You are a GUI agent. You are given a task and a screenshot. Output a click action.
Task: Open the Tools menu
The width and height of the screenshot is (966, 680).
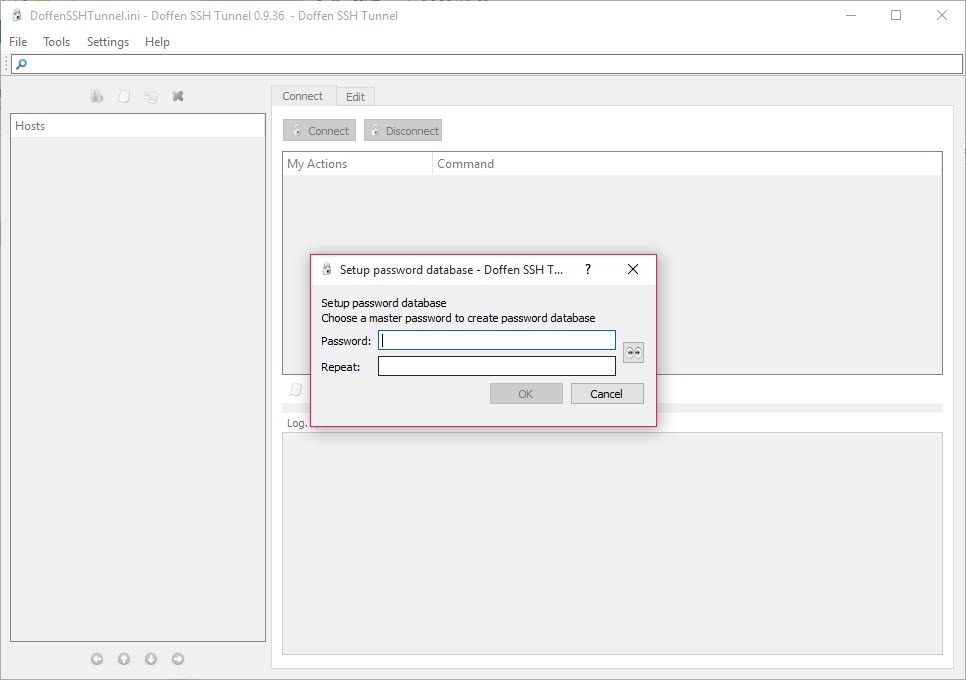56,41
